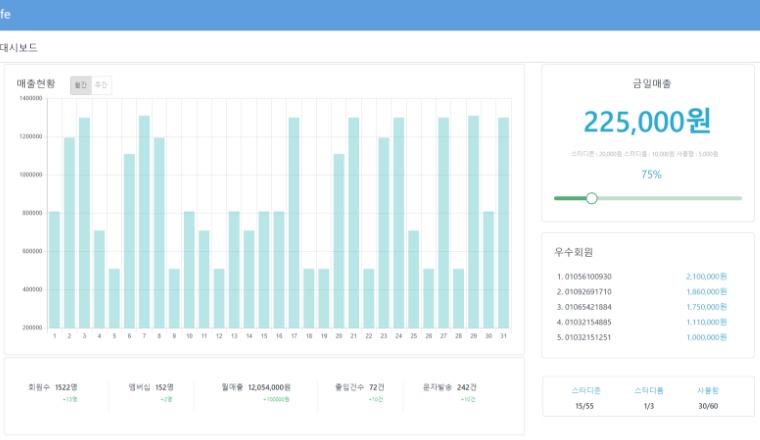This screenshot has width=760, height=440.
Task: Click the 75% progress value
Action: pos(651,174)
